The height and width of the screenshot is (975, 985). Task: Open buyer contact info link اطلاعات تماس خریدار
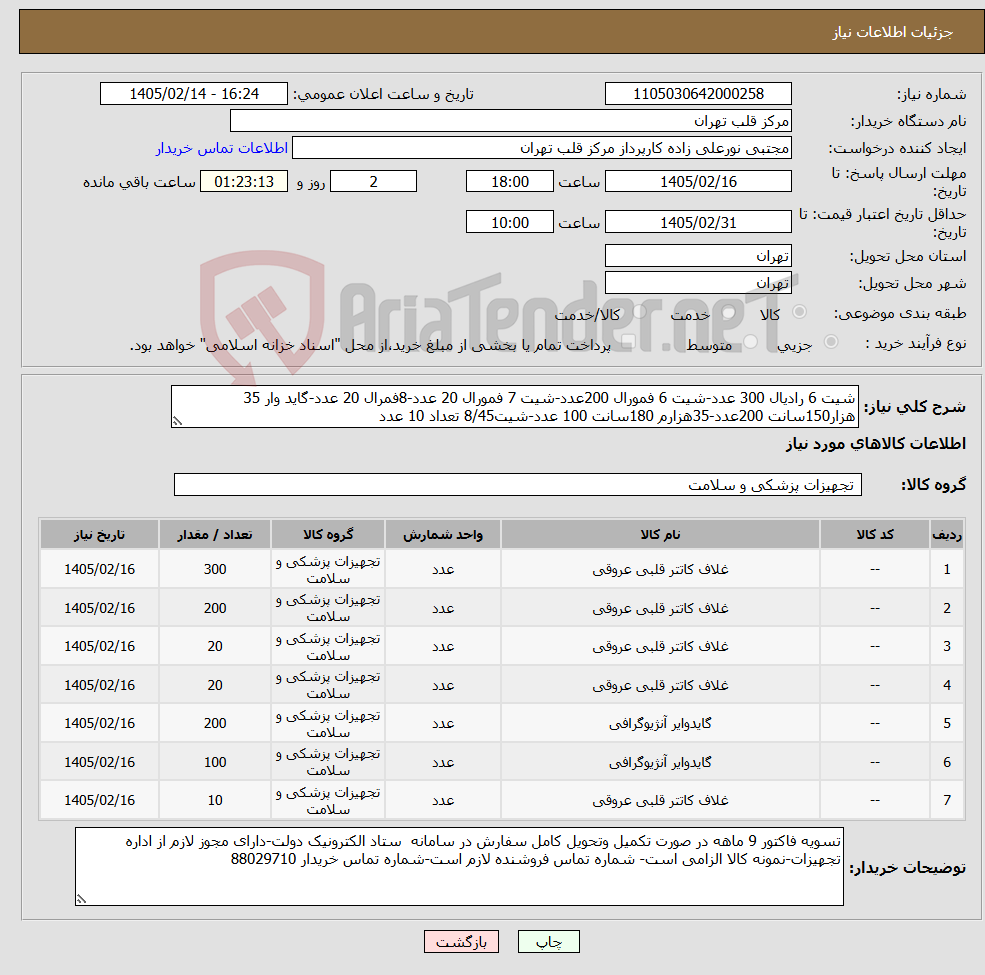tap(221, 148)
